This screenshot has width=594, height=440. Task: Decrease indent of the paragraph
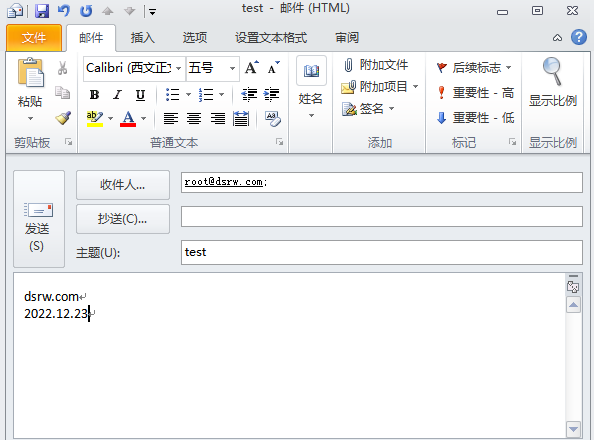pos(249,94)
